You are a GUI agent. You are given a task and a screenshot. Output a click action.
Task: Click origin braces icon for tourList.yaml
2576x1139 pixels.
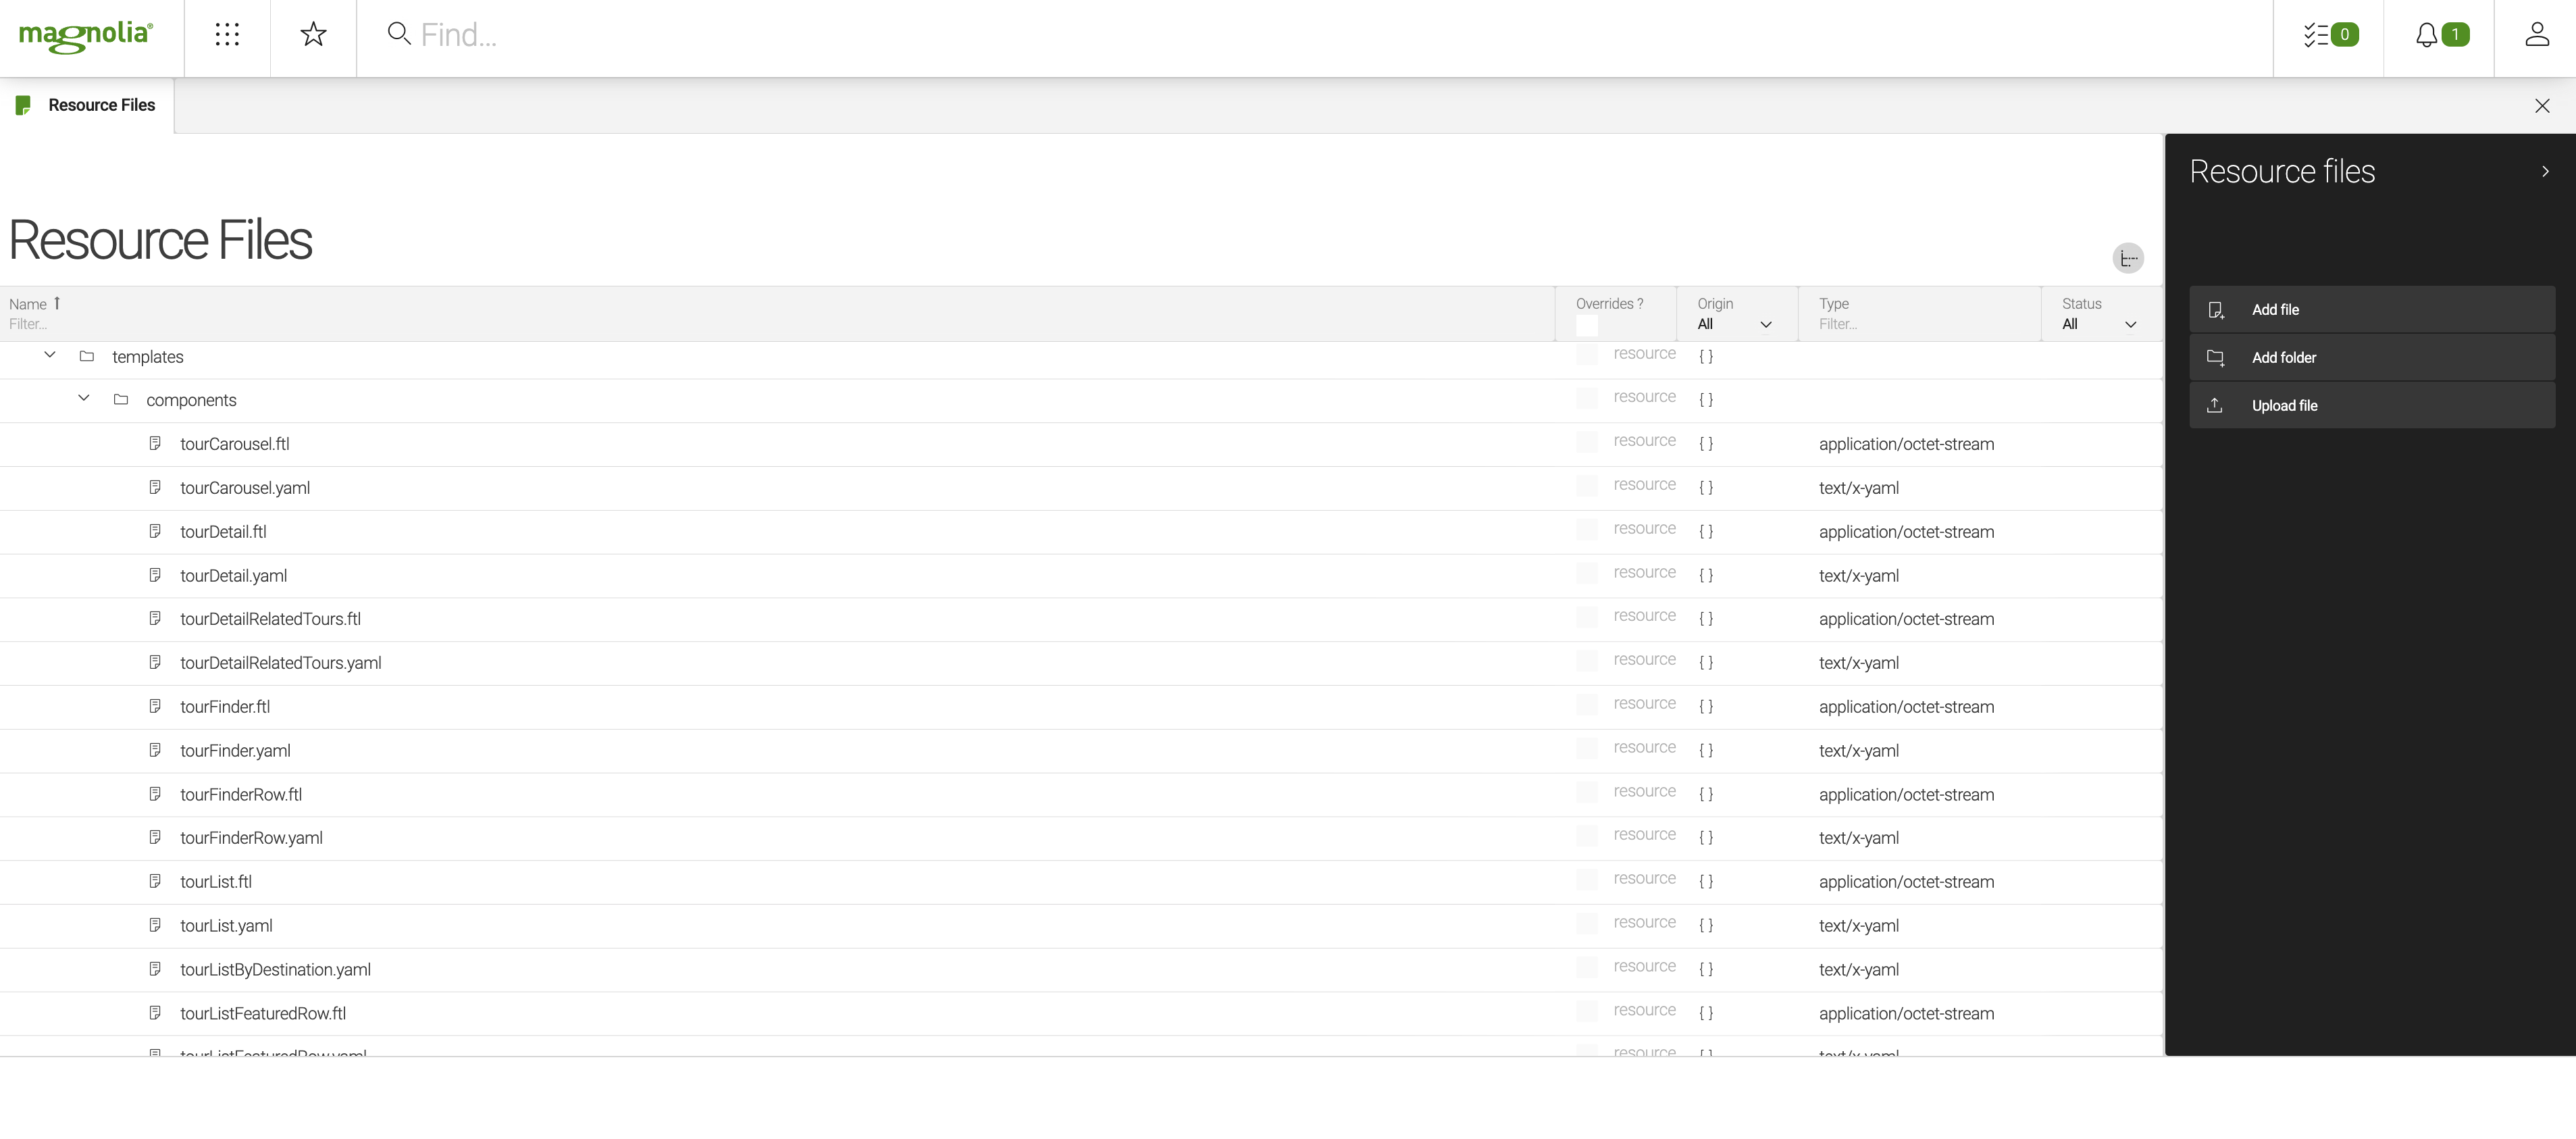pyautogui.click(x=1706, y=925)
